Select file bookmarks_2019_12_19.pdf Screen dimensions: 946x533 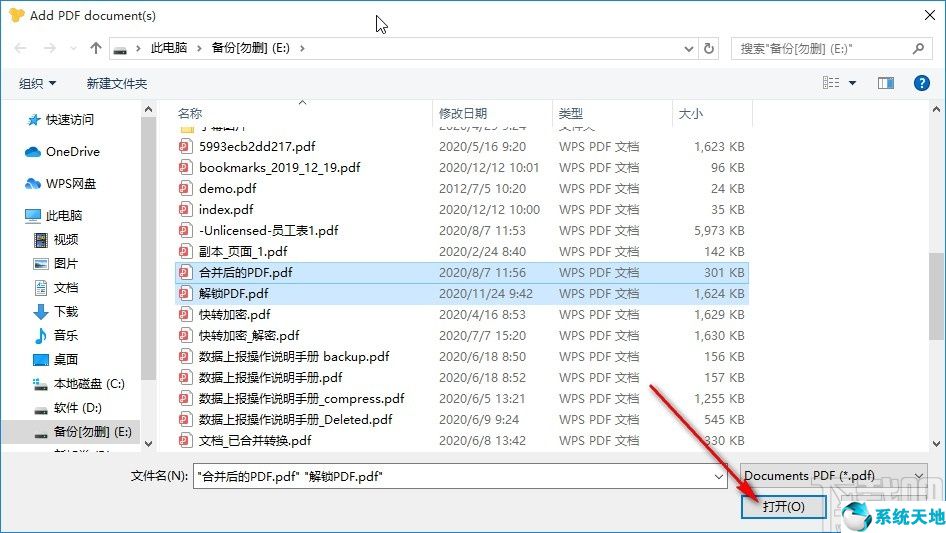point(462,168)
